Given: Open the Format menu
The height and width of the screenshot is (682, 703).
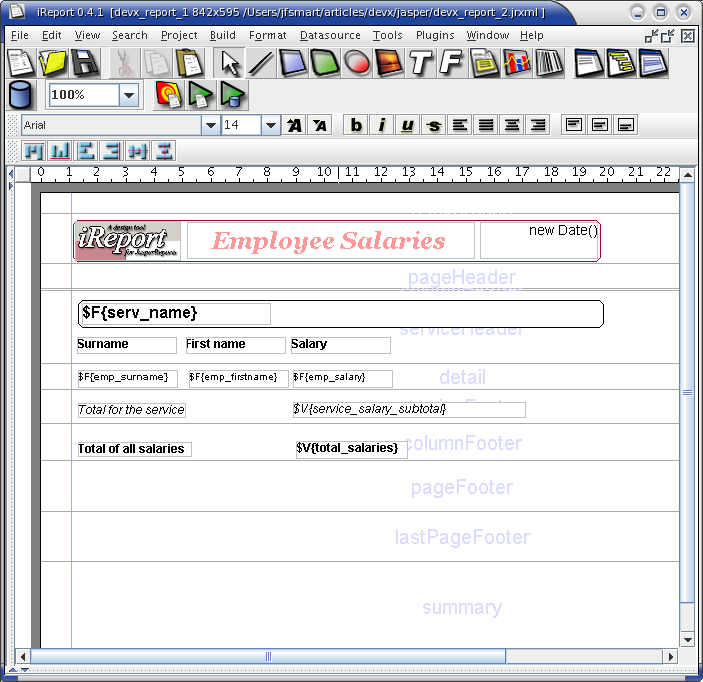Looking at the screenshot, I should 267,35.
